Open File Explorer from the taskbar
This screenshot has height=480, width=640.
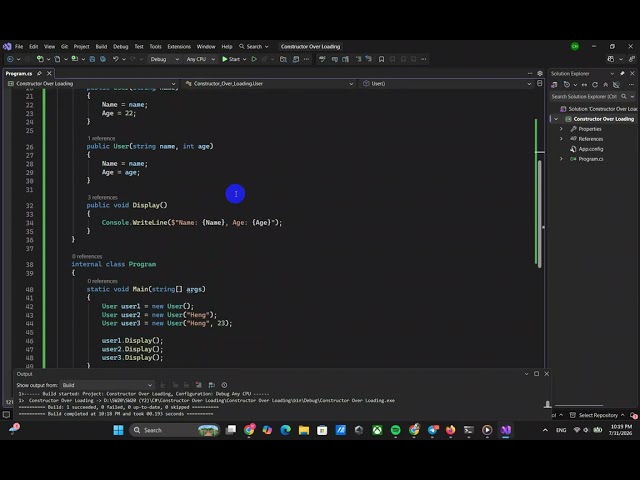(304, 430)
